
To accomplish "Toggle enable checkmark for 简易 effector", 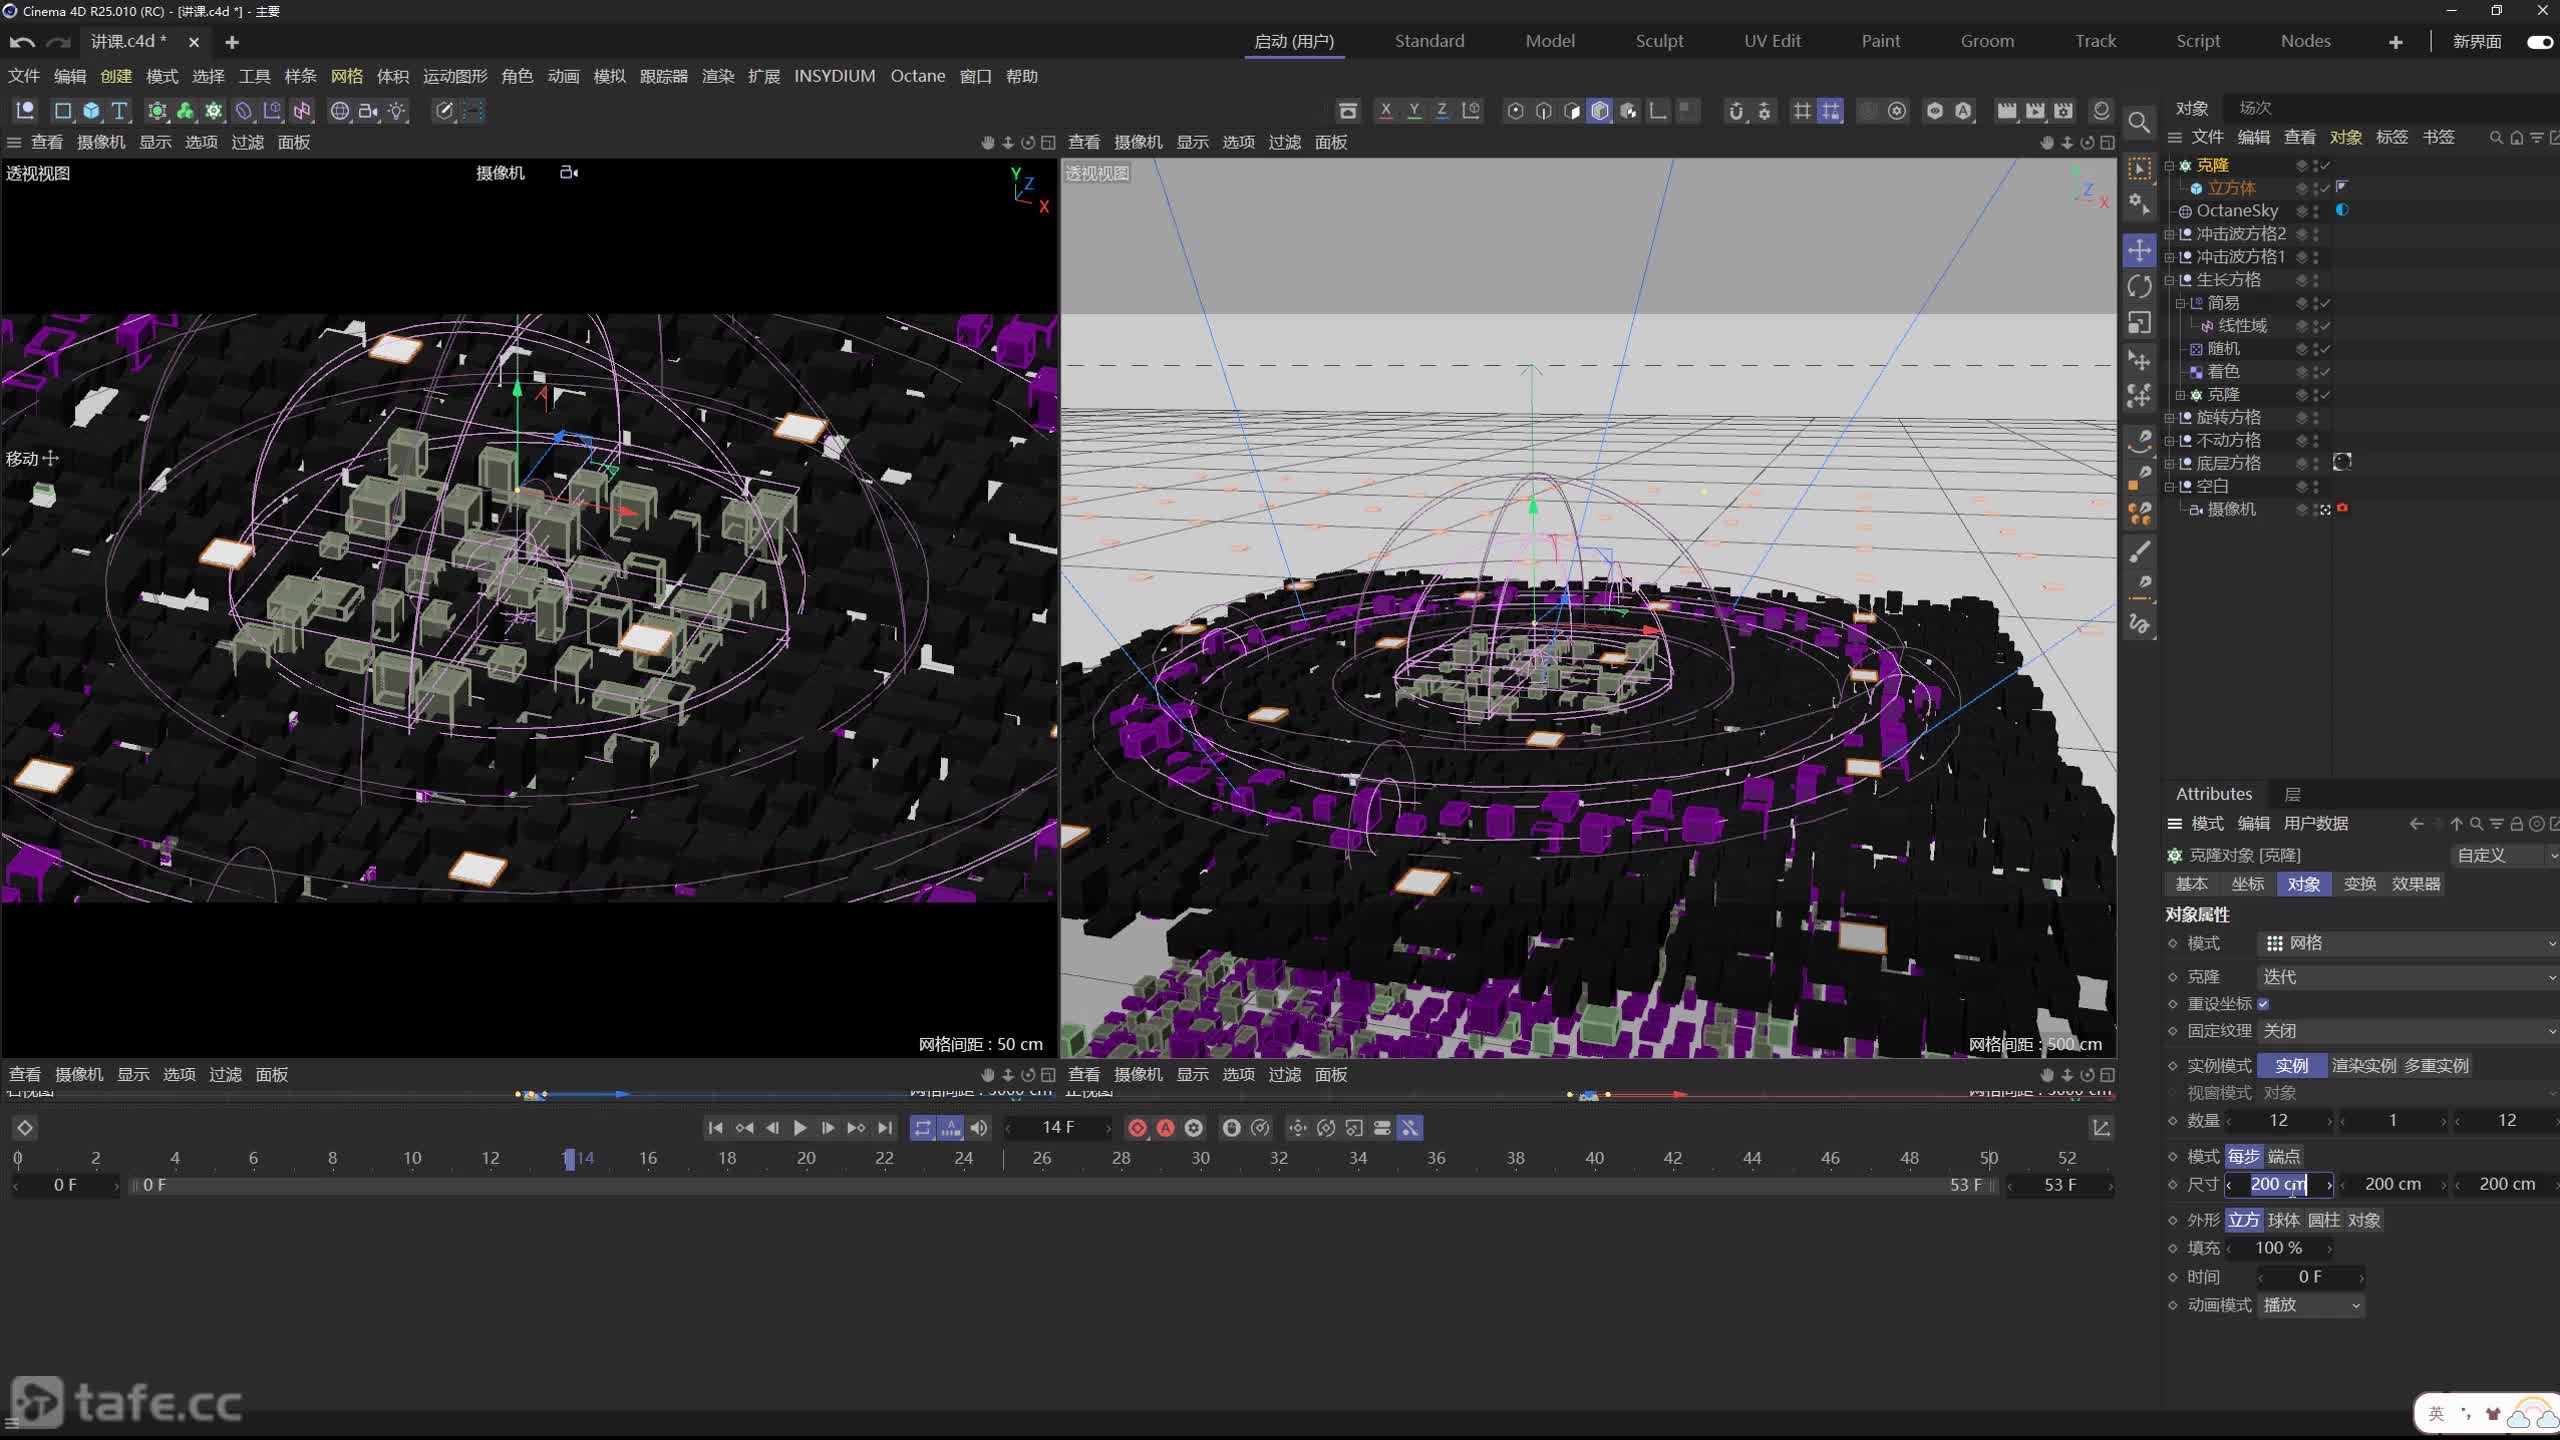I will pyautogui.click(x=2325, y=303).
